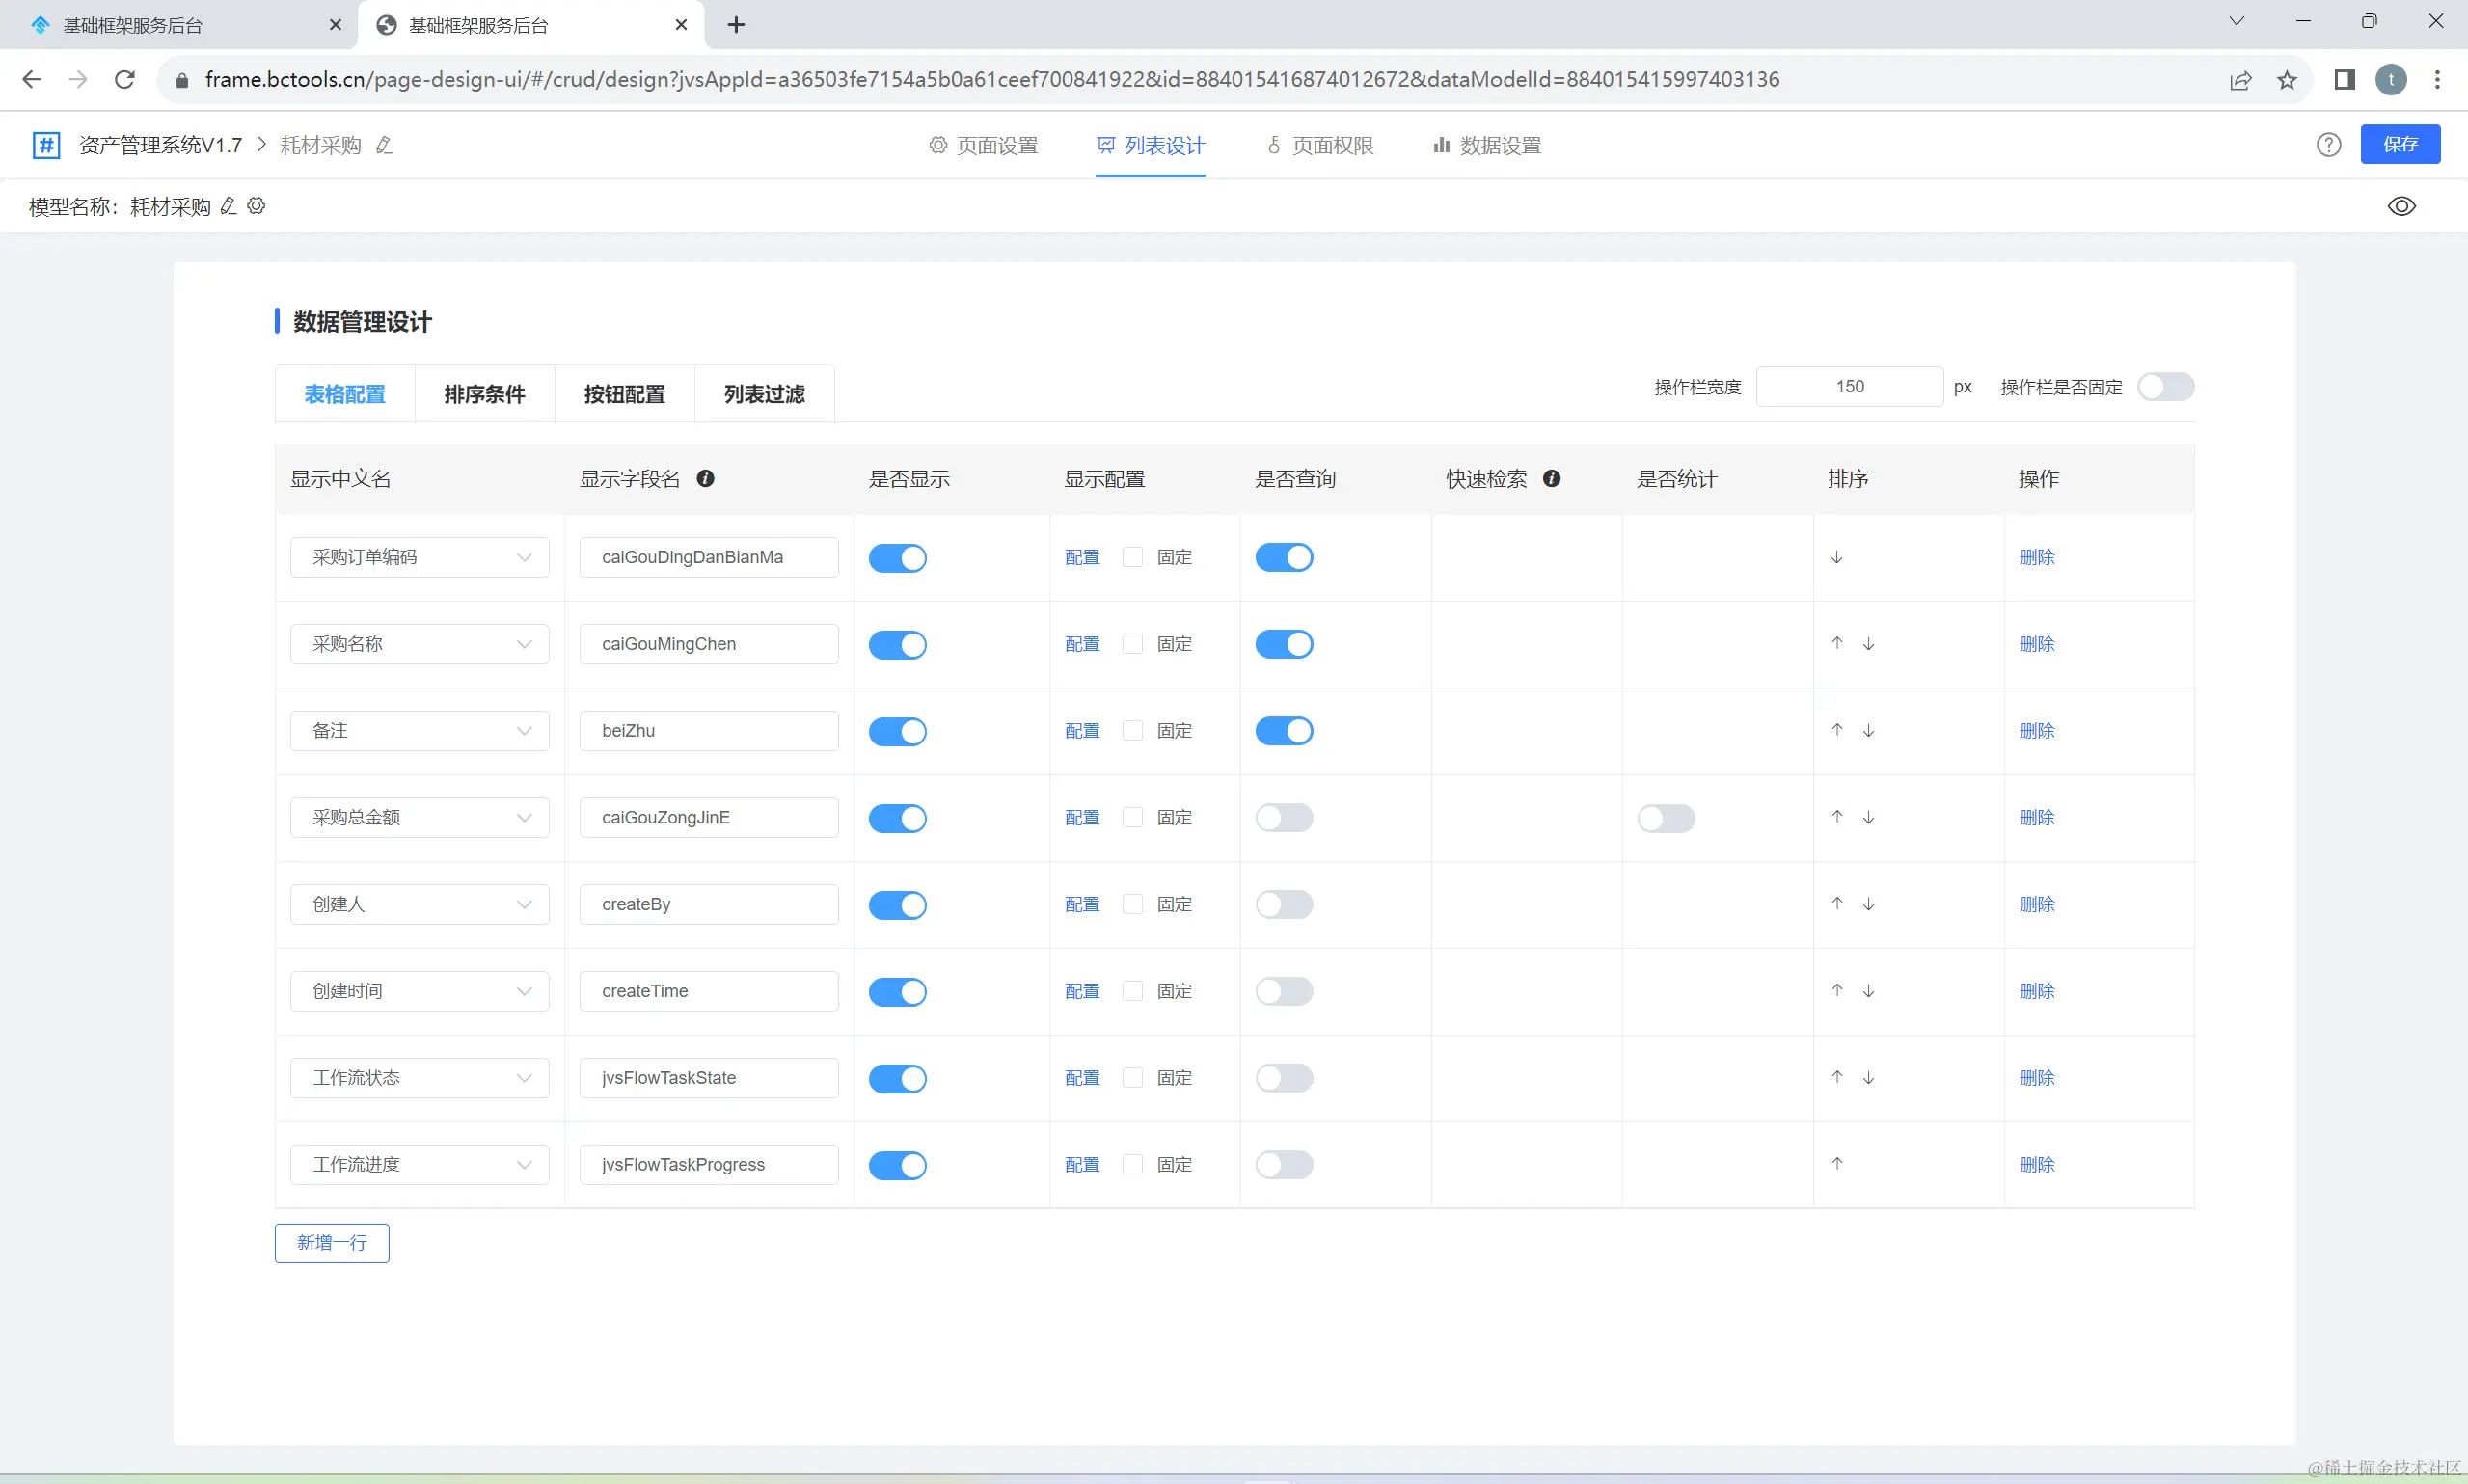Switch to 排序条件 tab
Viewport: 2468px width, 1484px height.
click(484, 394)
